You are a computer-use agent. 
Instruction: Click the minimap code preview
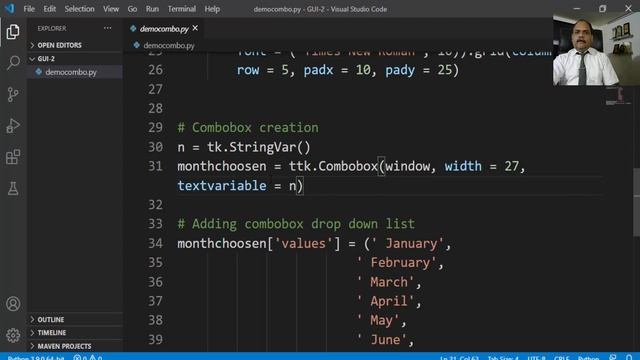pyautogui.click(x=618, y=96)
